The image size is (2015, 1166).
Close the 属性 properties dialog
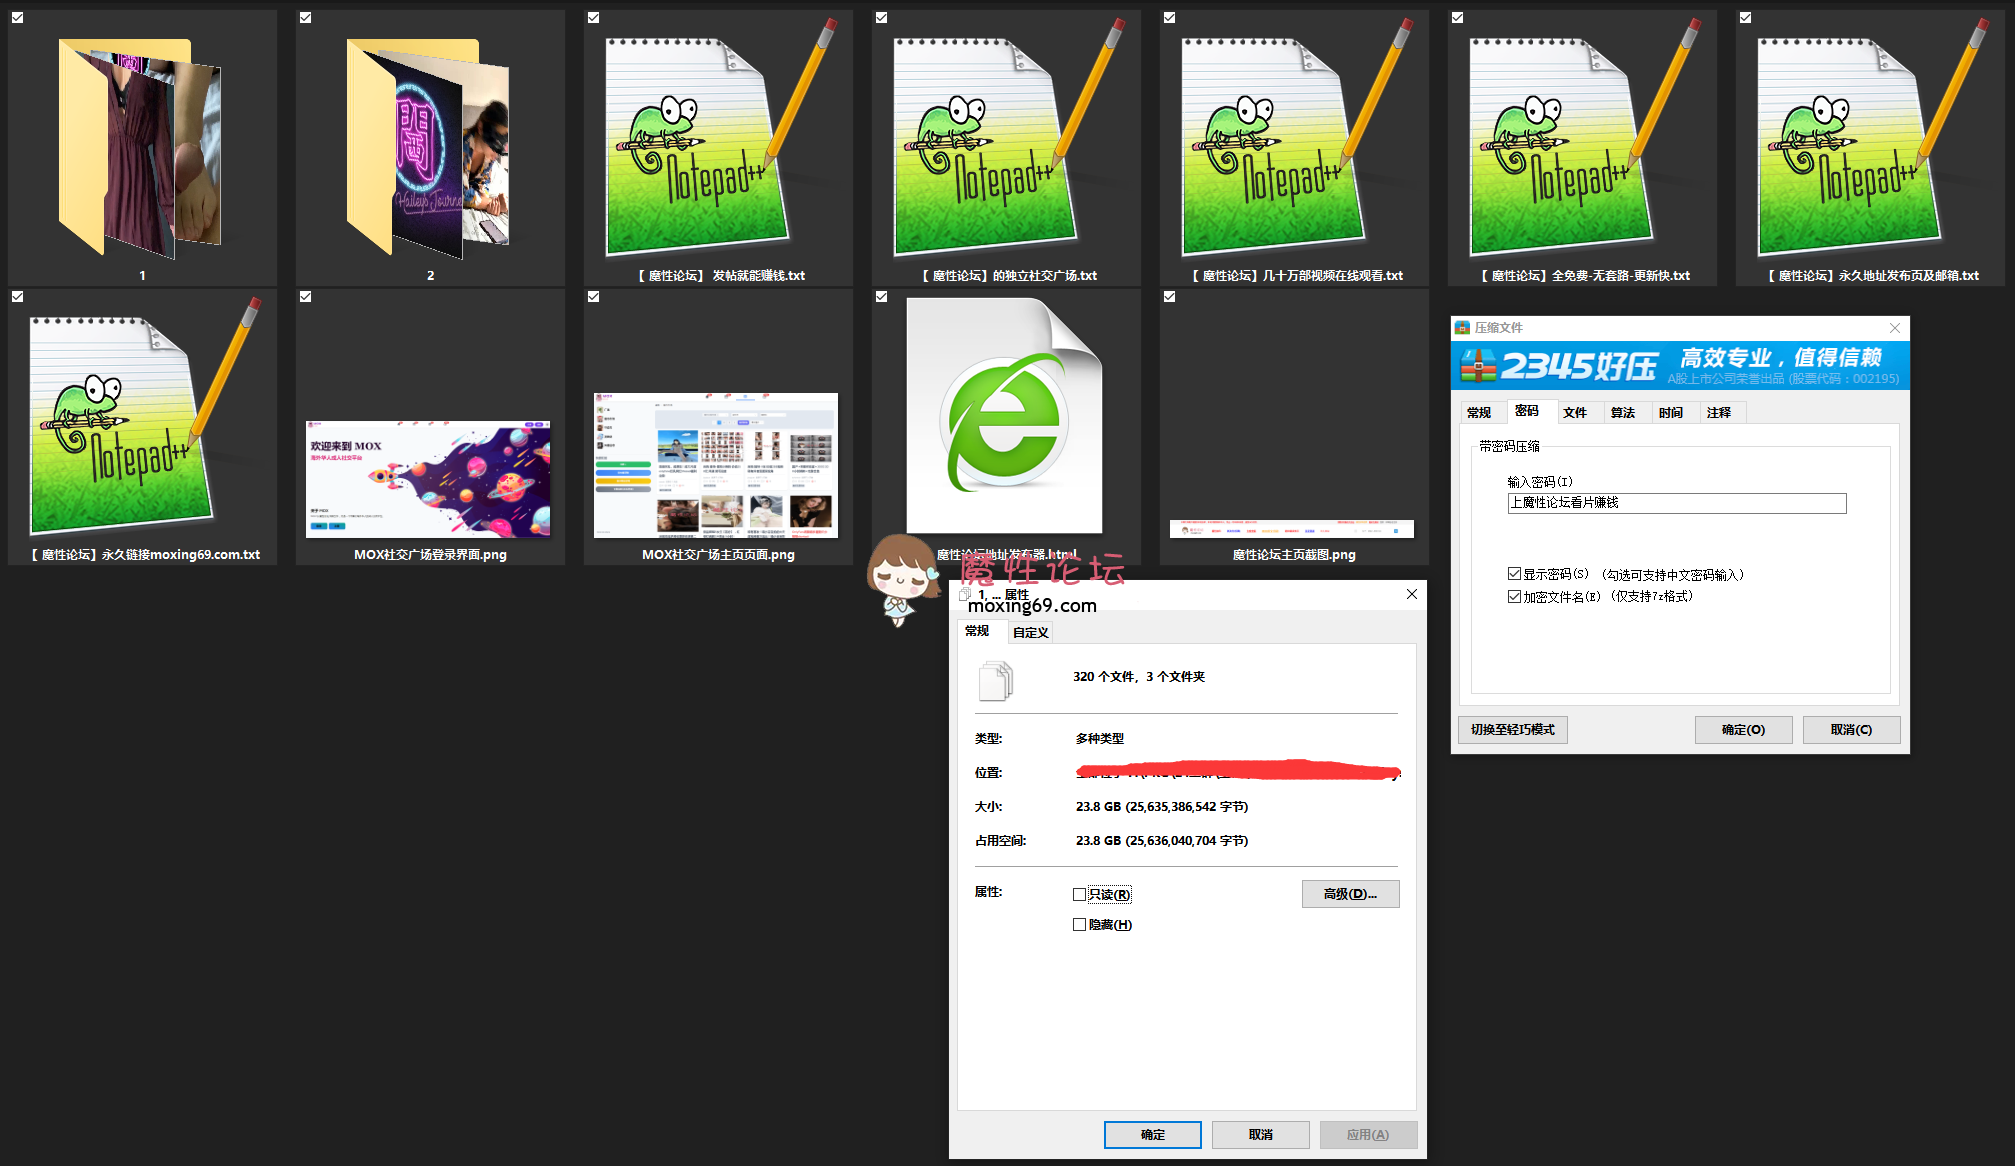[1412, 594]
